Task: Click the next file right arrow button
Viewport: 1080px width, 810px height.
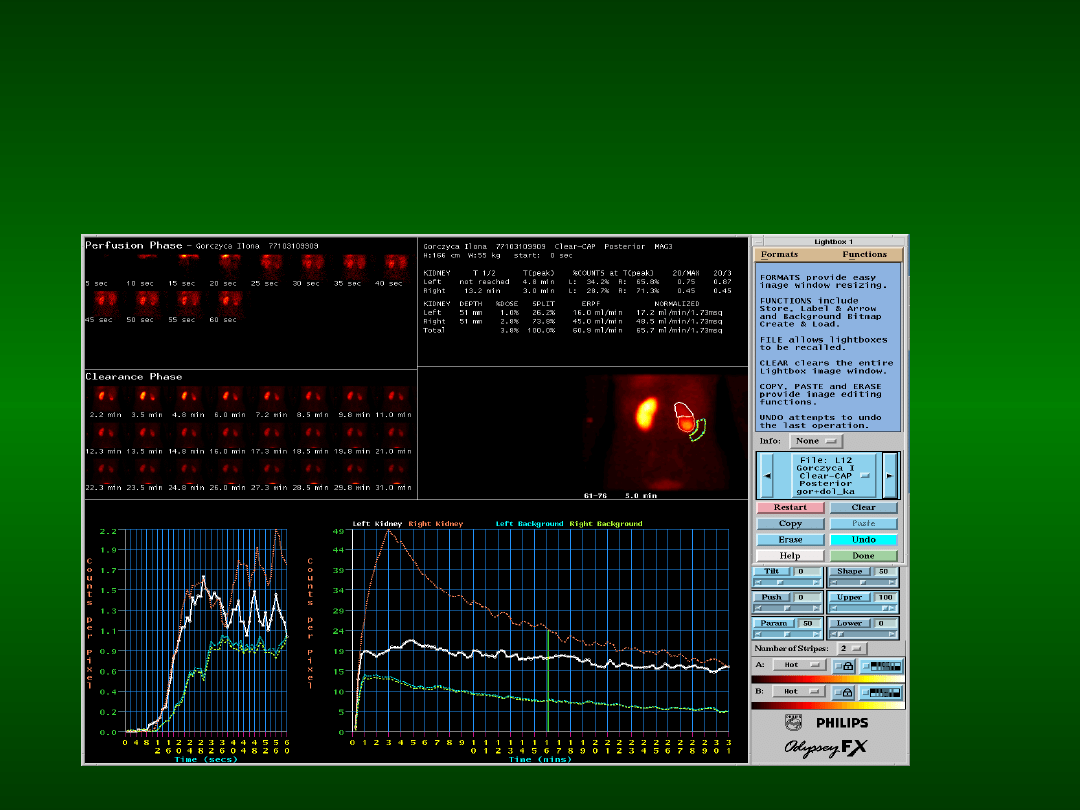Action: coord(890,475)
